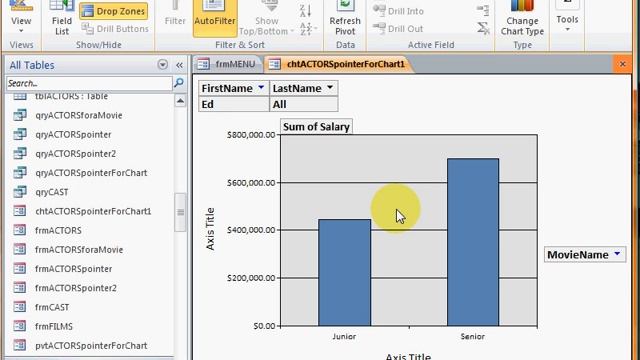Sort ascending with the A-Z icon
The height and width of the screenshot is (360, 640).
pyautogui.click(x=305, y=11)
